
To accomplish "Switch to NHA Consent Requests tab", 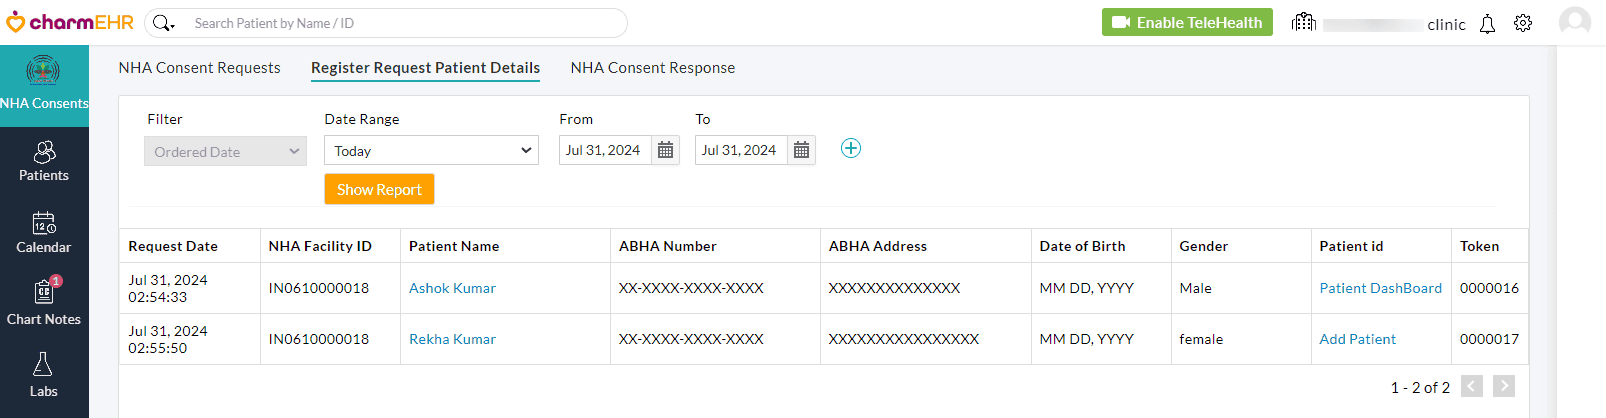I will (200, 68).
